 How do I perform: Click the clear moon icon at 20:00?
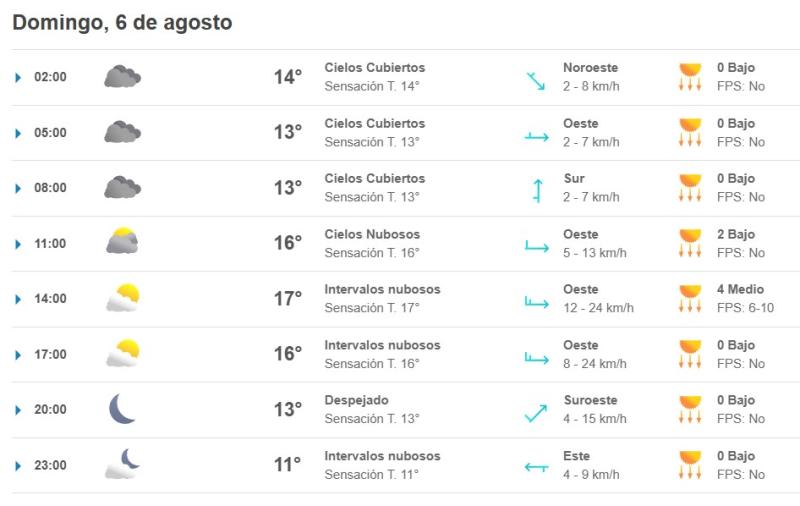122,409
